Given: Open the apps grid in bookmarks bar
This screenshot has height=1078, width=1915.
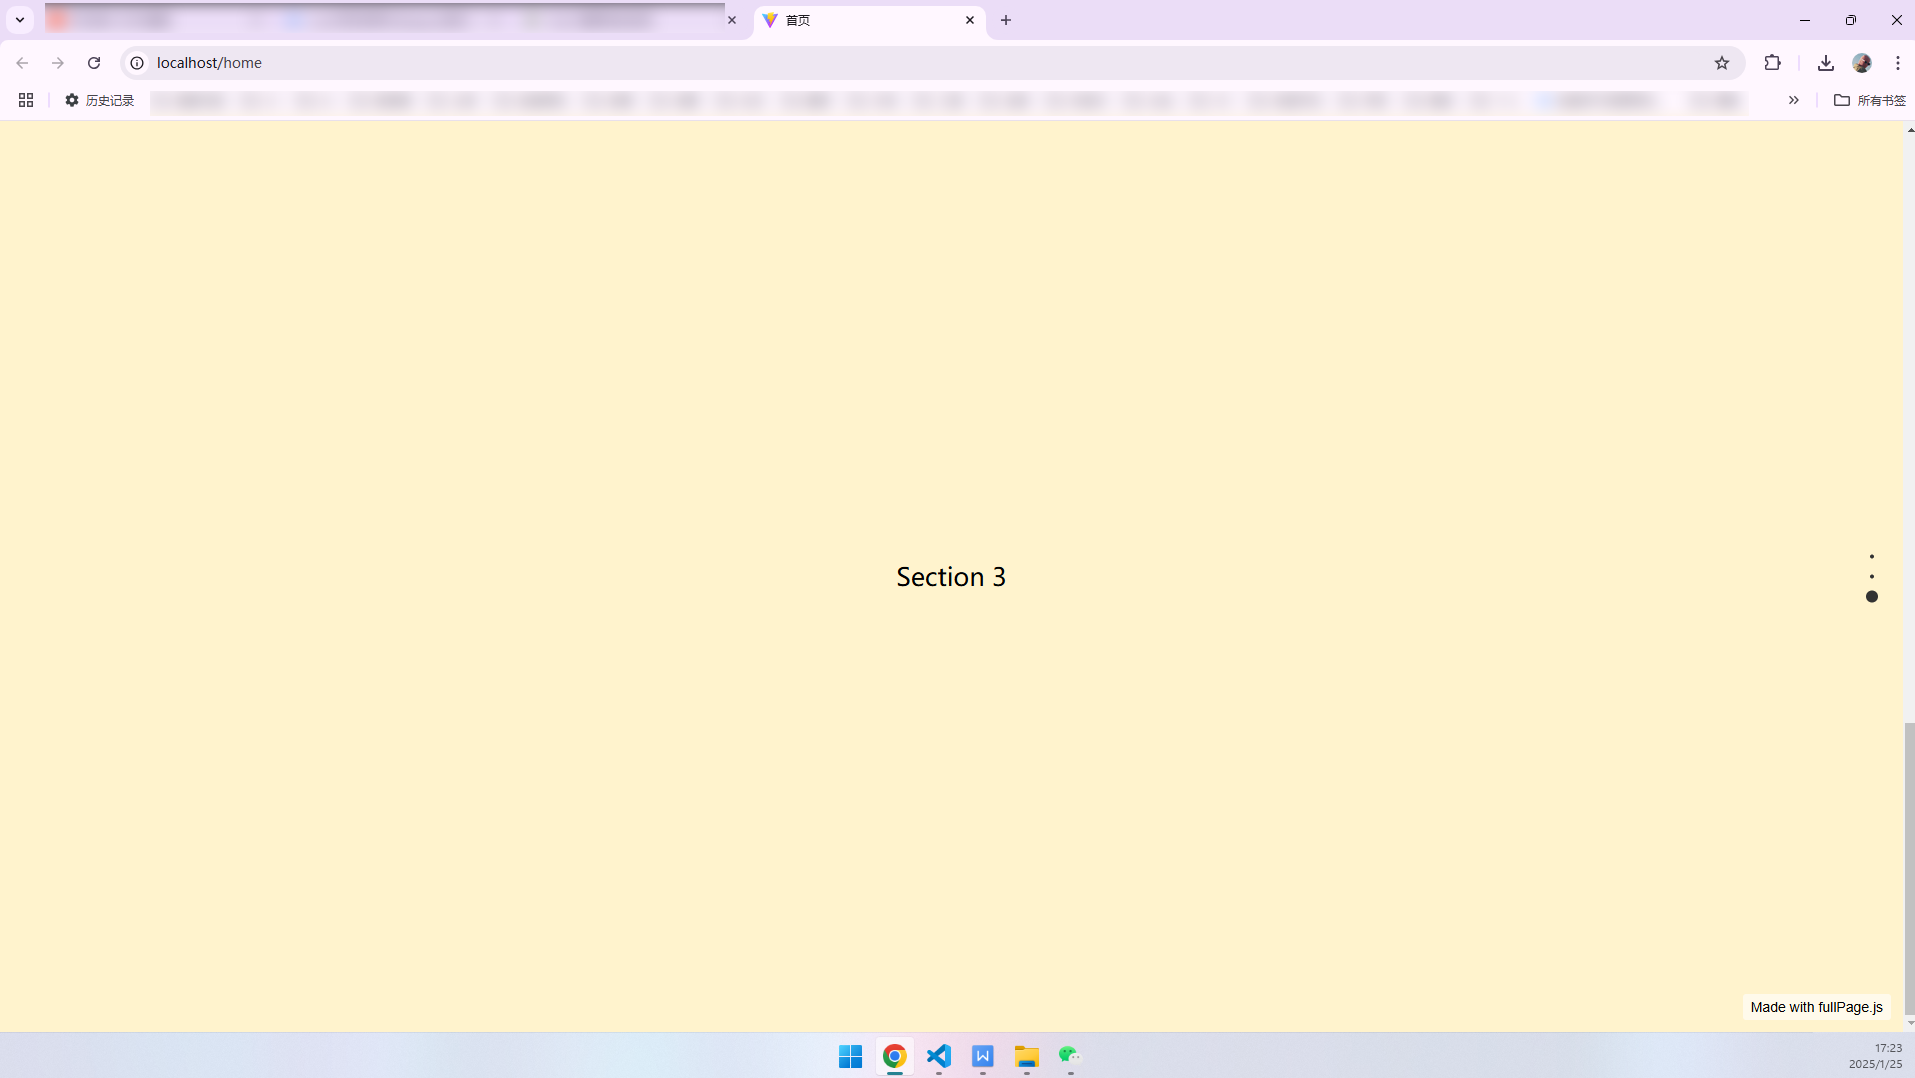Looking at the screenshot, I should click(x=26, y=100).
